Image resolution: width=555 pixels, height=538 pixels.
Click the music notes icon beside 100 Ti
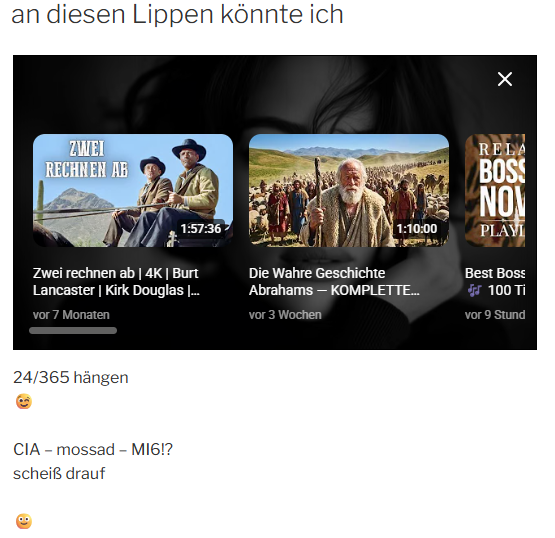pos(474,291)
